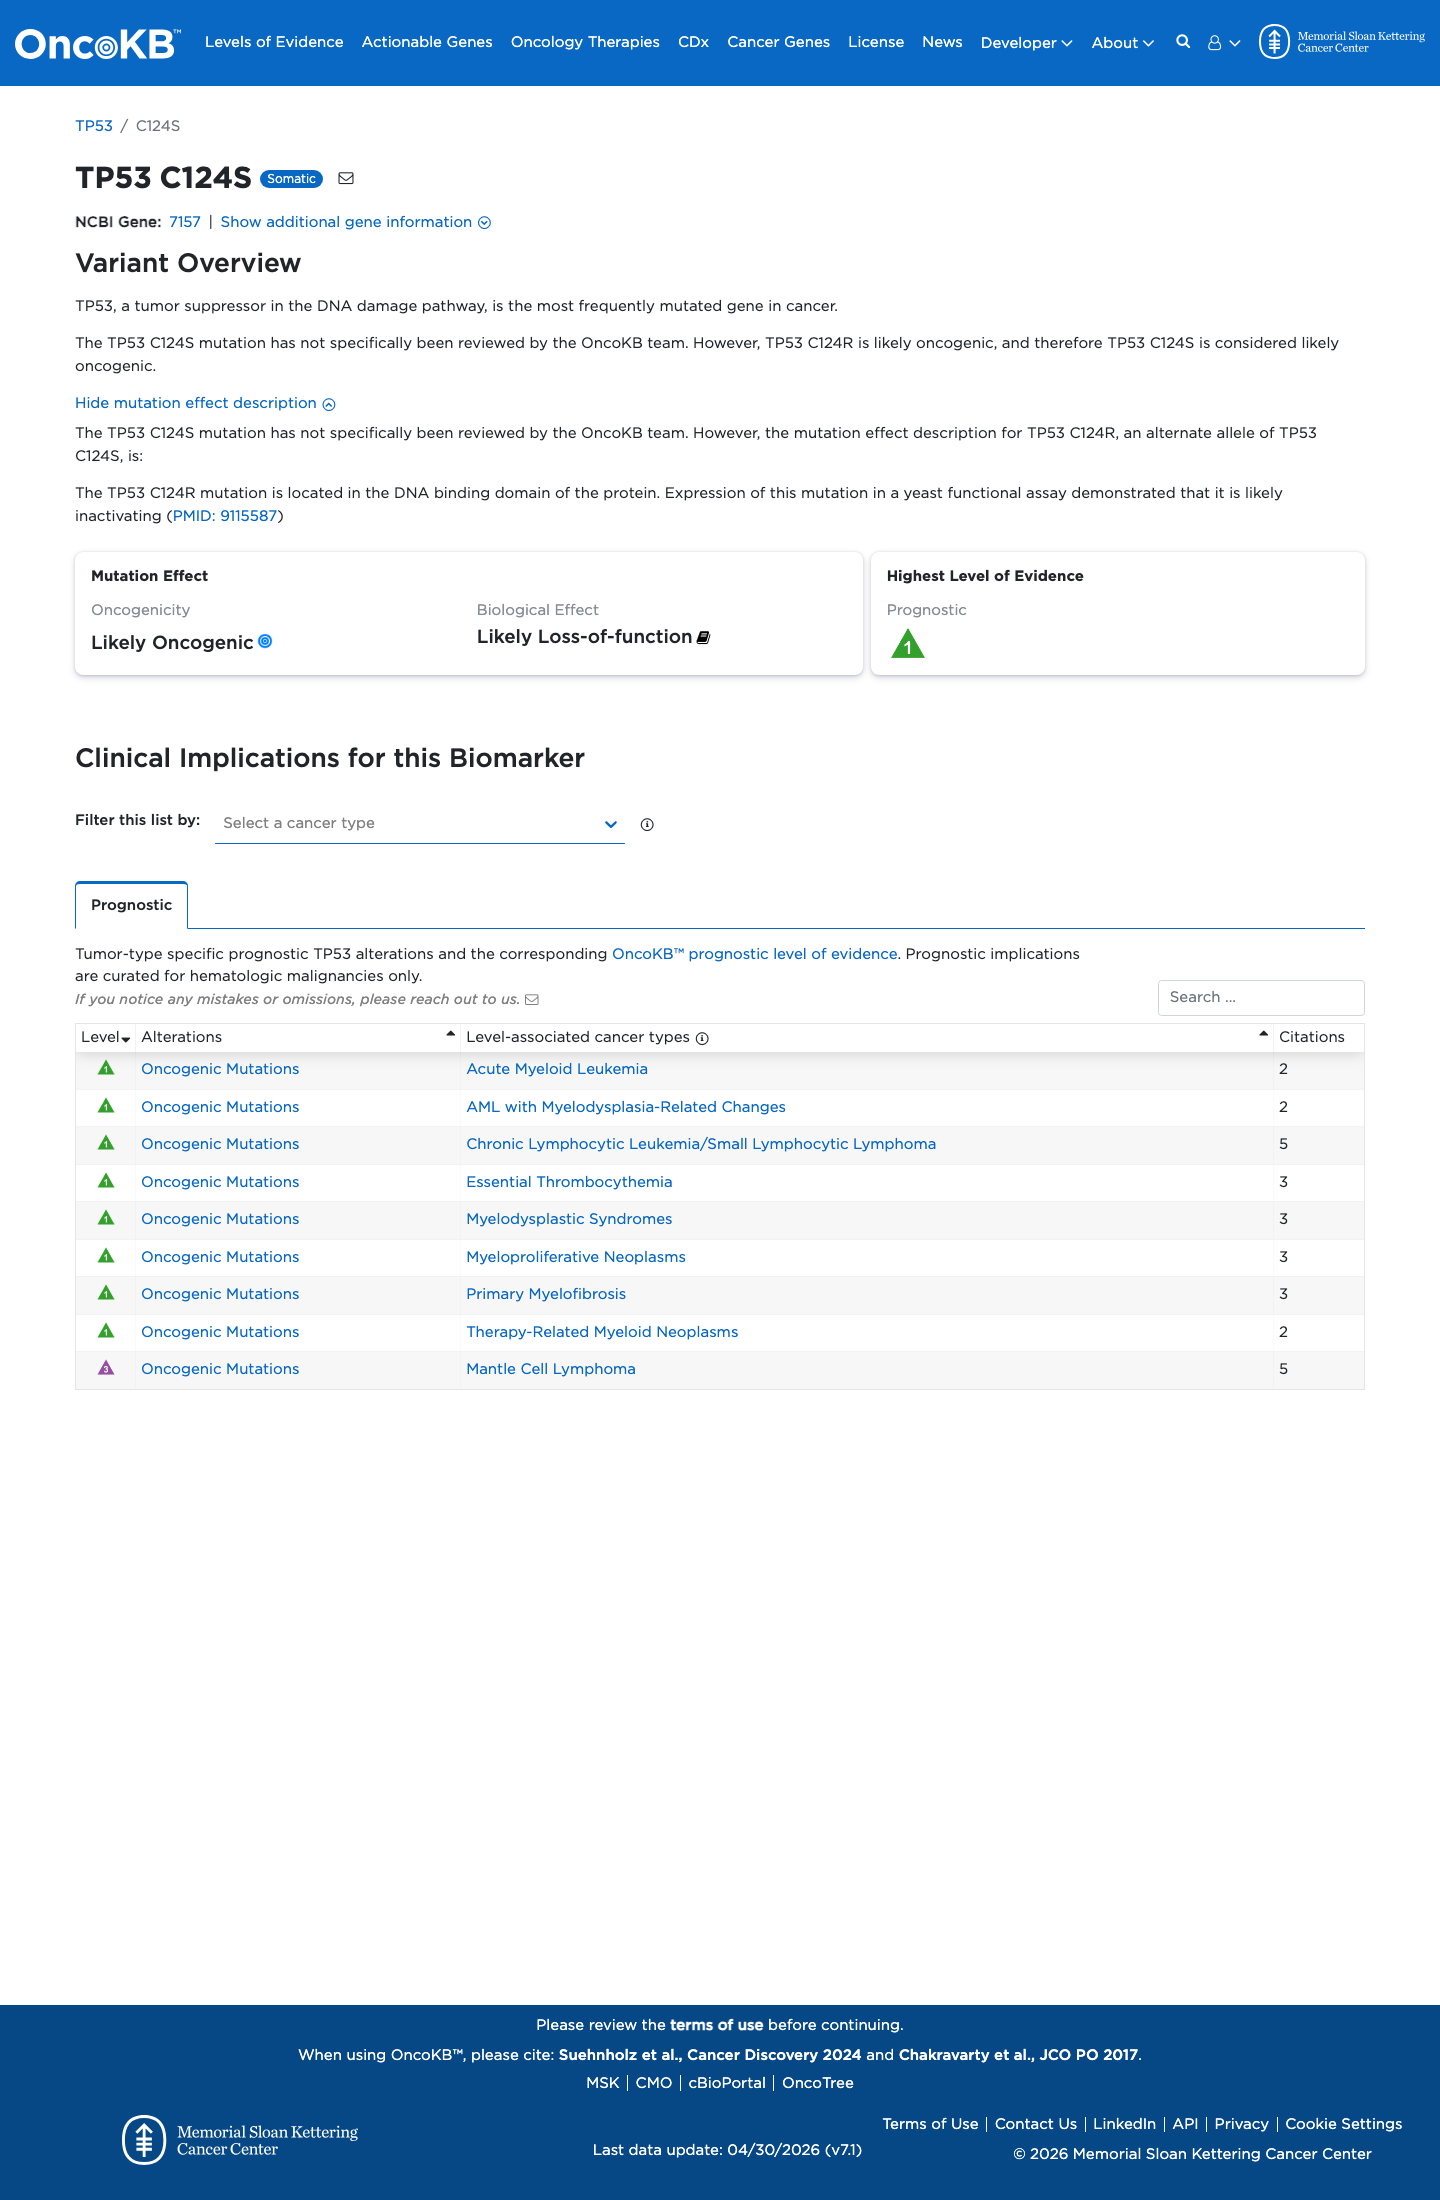
Task: Open Therapy-Related Myeloid Neoplasms link
Action: (602, 1332)
